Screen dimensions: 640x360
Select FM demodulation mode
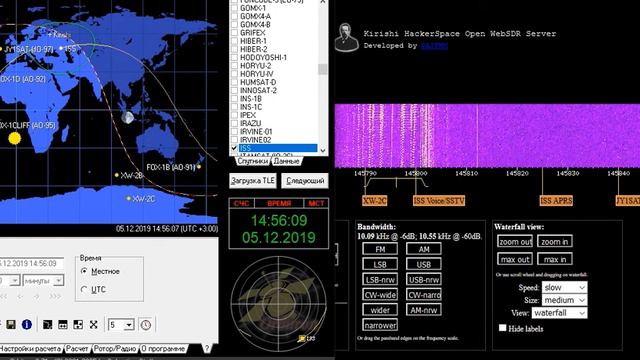click(380, 249)
